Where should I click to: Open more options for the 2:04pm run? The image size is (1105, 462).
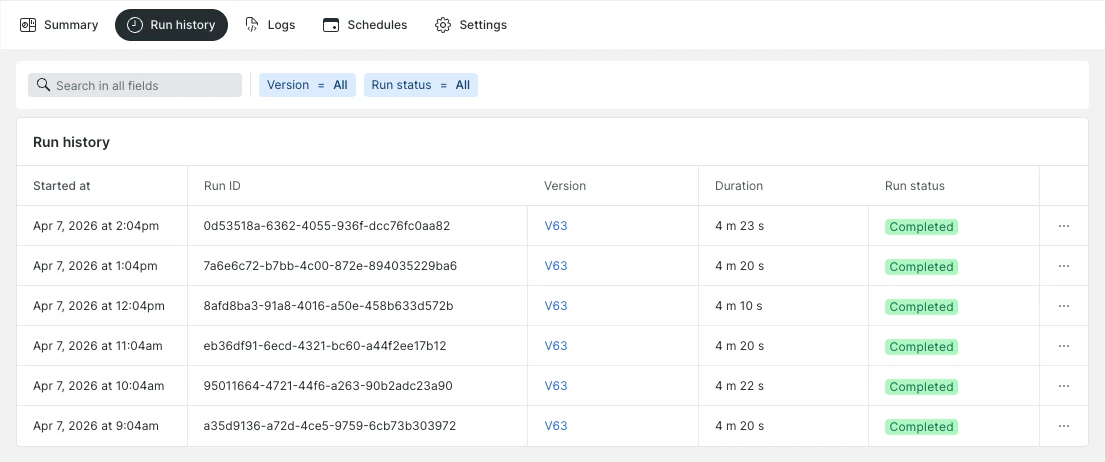tap(1064, 226)
